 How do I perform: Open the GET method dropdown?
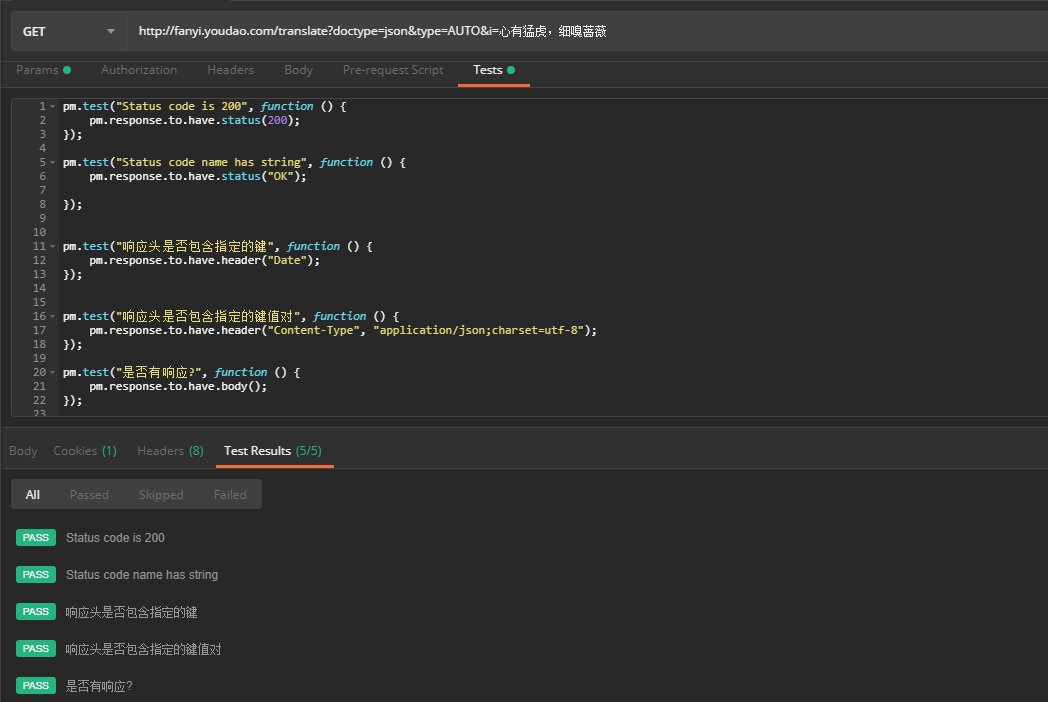pyautogui.click(x=69, y=31)
